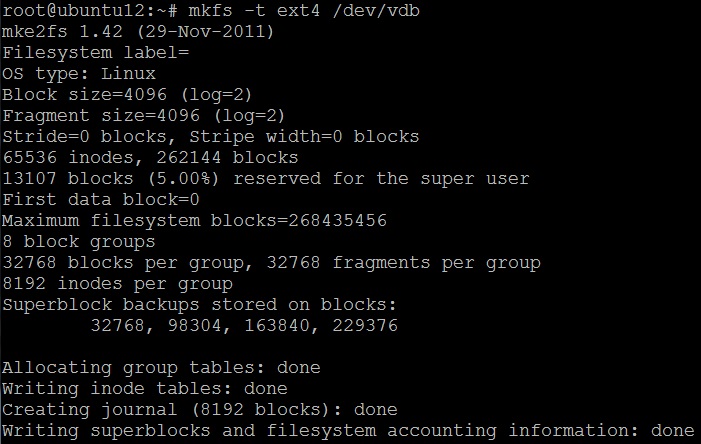Click the 8192 inodes per group line
Screen dimensions: 701x444
pos(117,284)
